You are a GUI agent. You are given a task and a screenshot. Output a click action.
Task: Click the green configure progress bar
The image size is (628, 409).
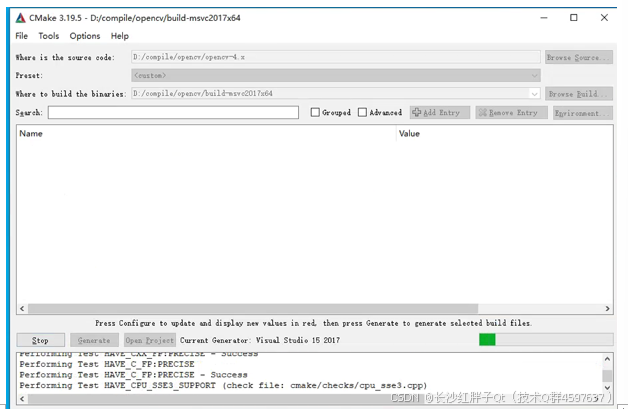487,340
